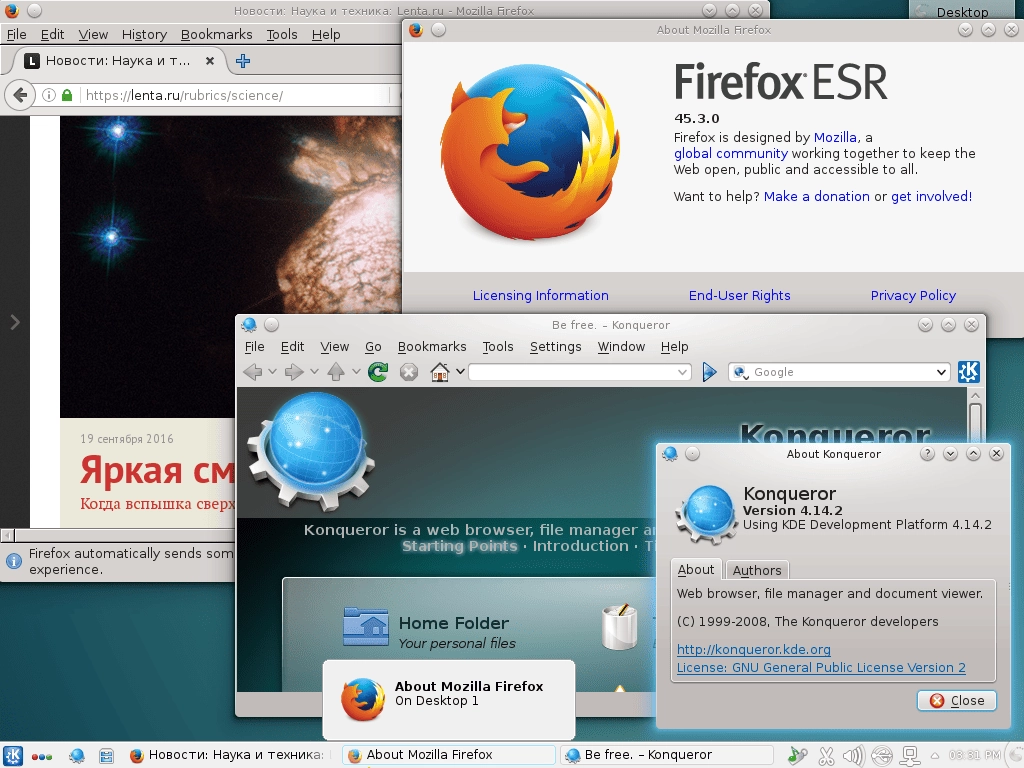Screen dimensions: 1024x768
Task: Click get involved! link in About Firefox
Action: pos(931,197)
